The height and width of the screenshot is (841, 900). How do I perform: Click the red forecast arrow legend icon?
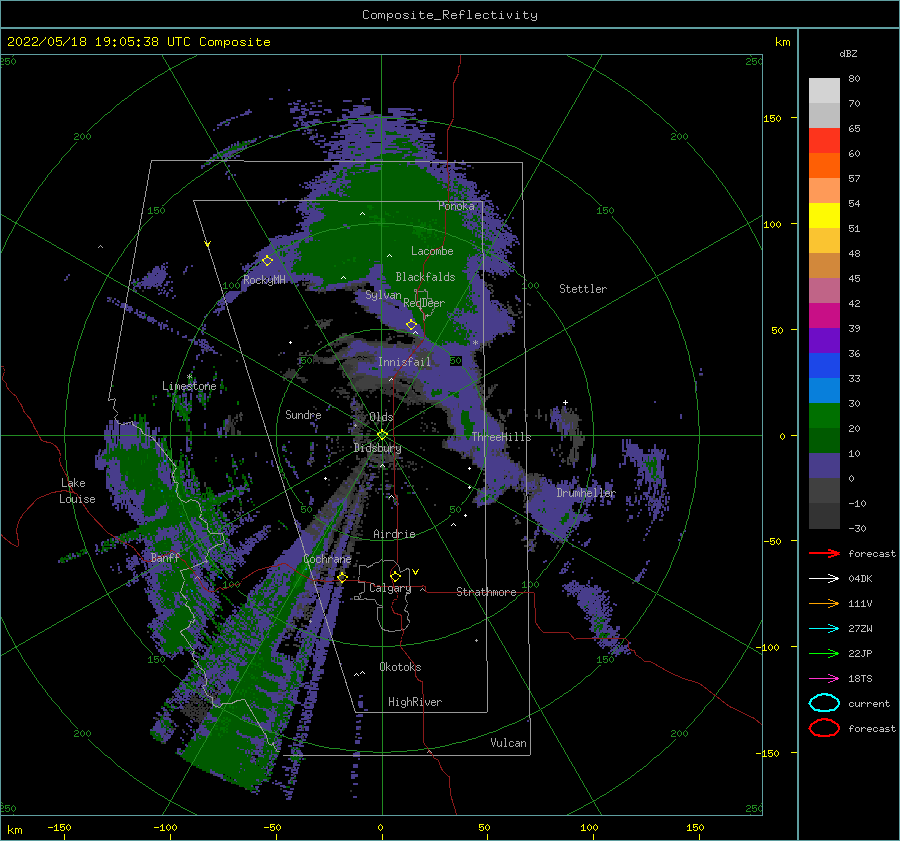[x=824, y=553]
